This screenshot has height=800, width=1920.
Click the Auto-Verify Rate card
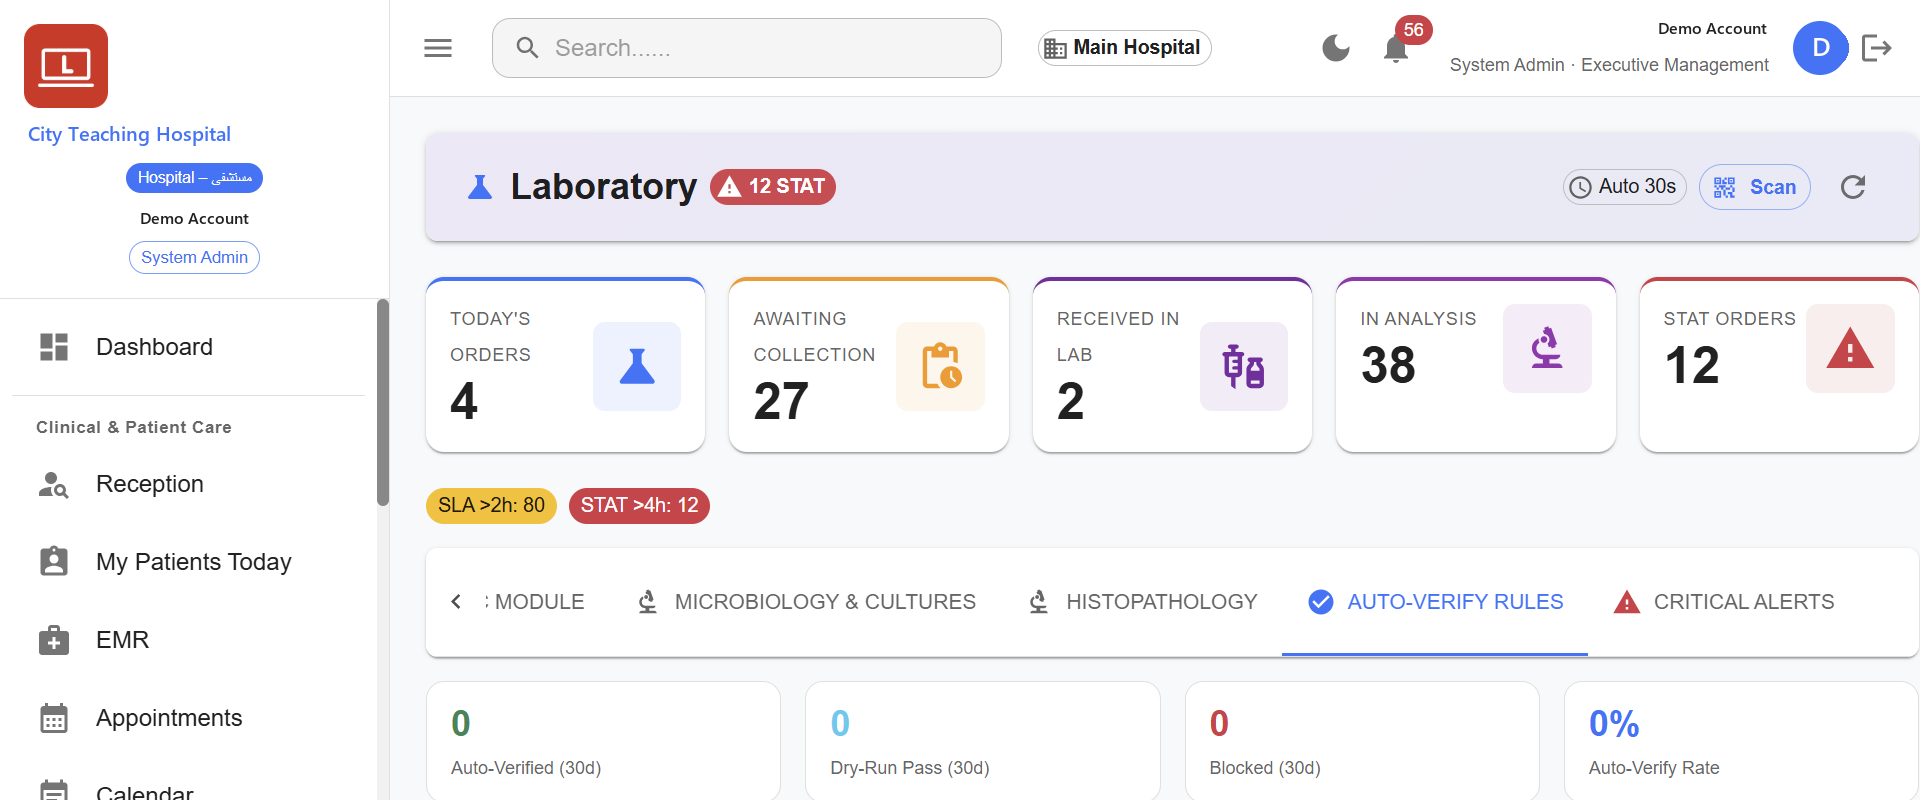click(x=1741, y=741)
